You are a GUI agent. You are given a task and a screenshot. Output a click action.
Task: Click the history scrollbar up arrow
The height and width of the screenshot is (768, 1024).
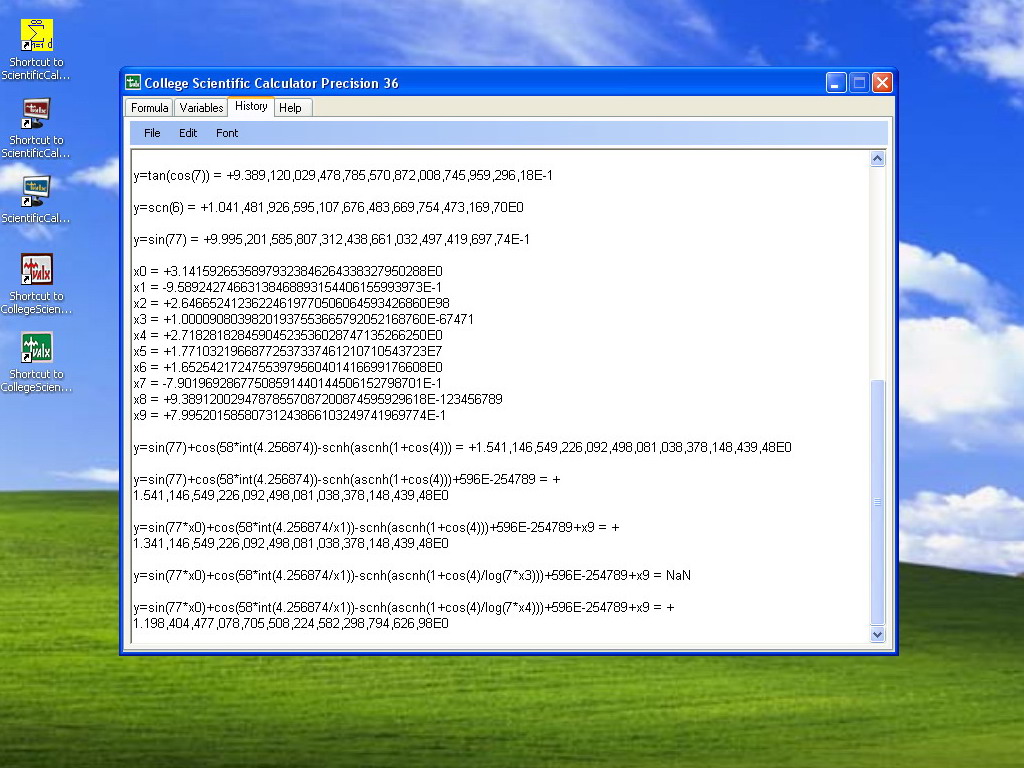point(878,159)
